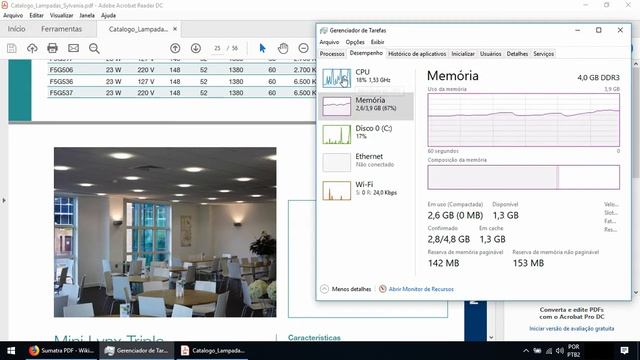The image size is (640, 360).
Task: Open Ajuda menu in Acrobat Reader
Action: [109, 16]
